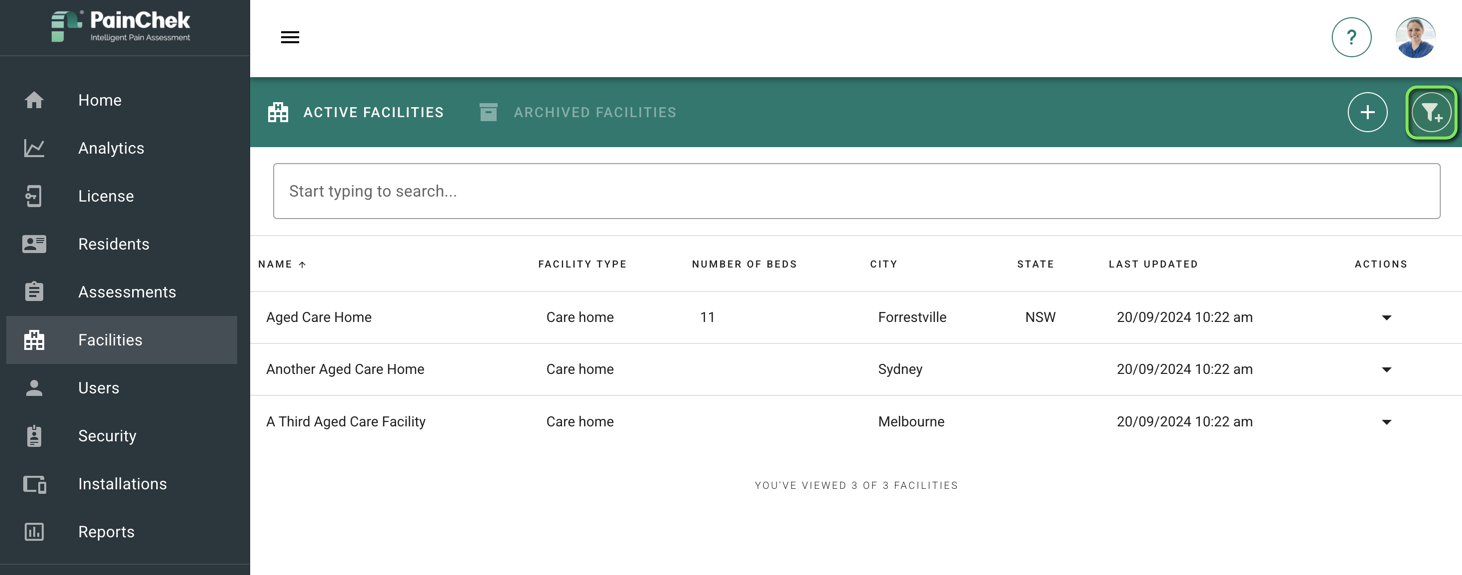Image resolution: width=1462 pixels, height=575 pixels.
Task: Select the Active Facilities tab
Action: (x=356, y=113)
